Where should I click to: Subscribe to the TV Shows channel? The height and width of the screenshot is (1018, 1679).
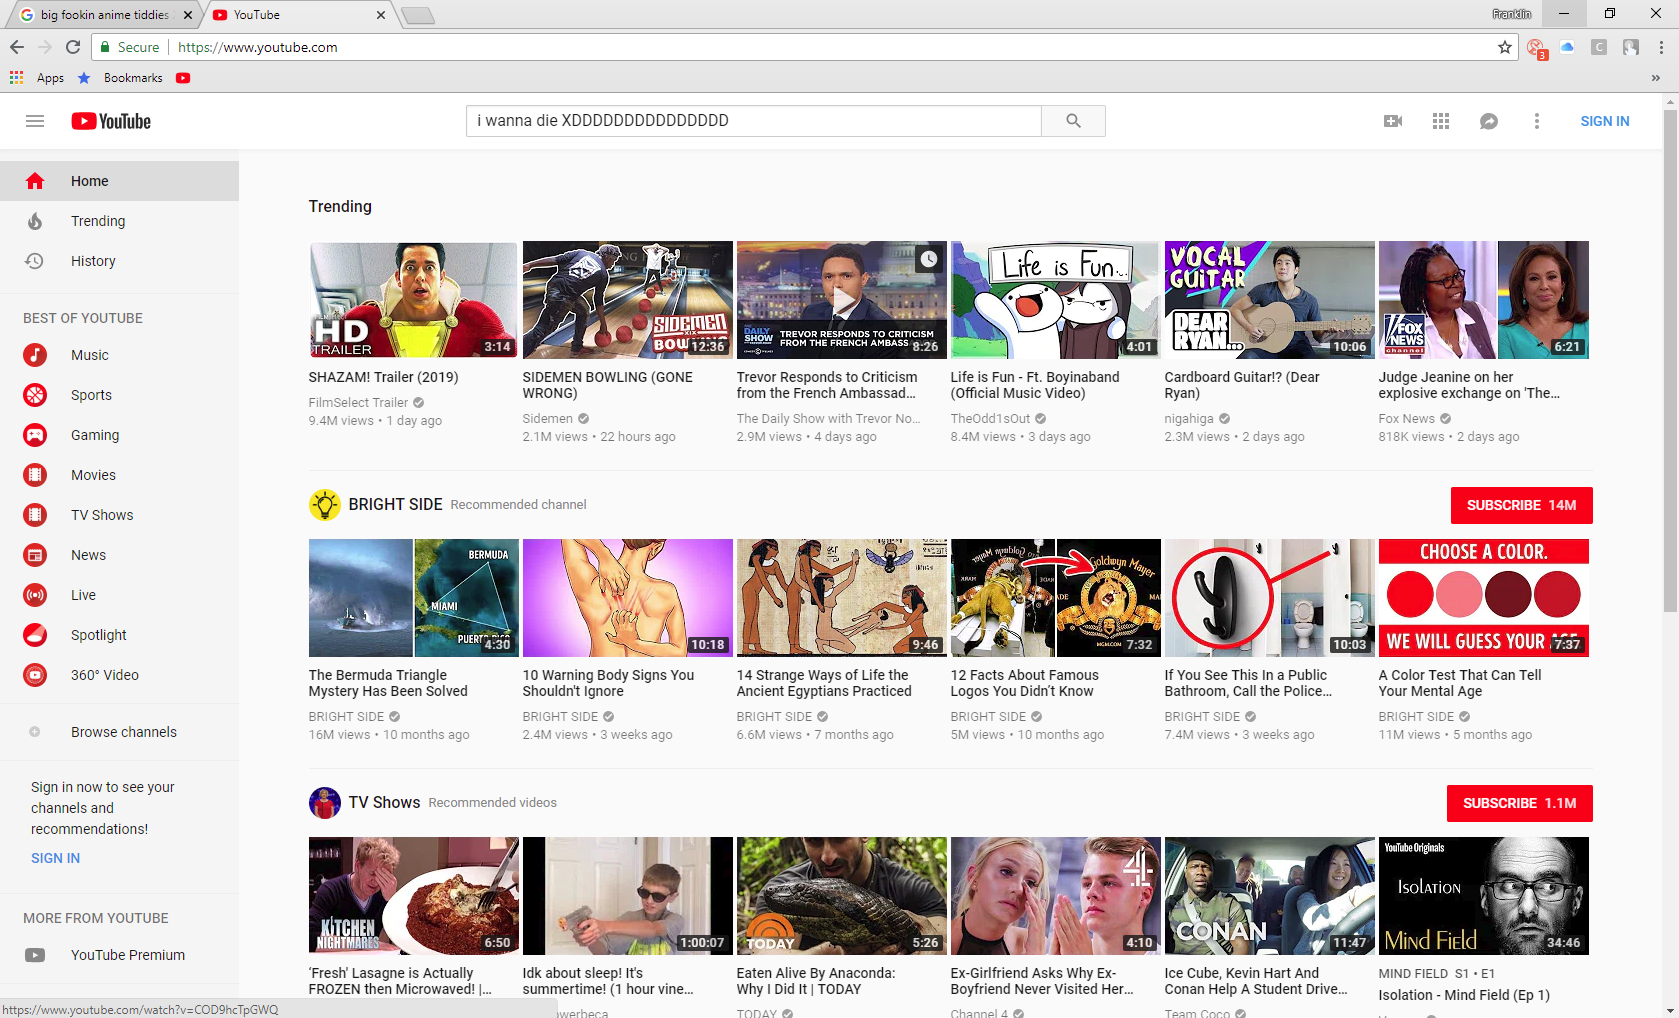(x=1519, y=803)
